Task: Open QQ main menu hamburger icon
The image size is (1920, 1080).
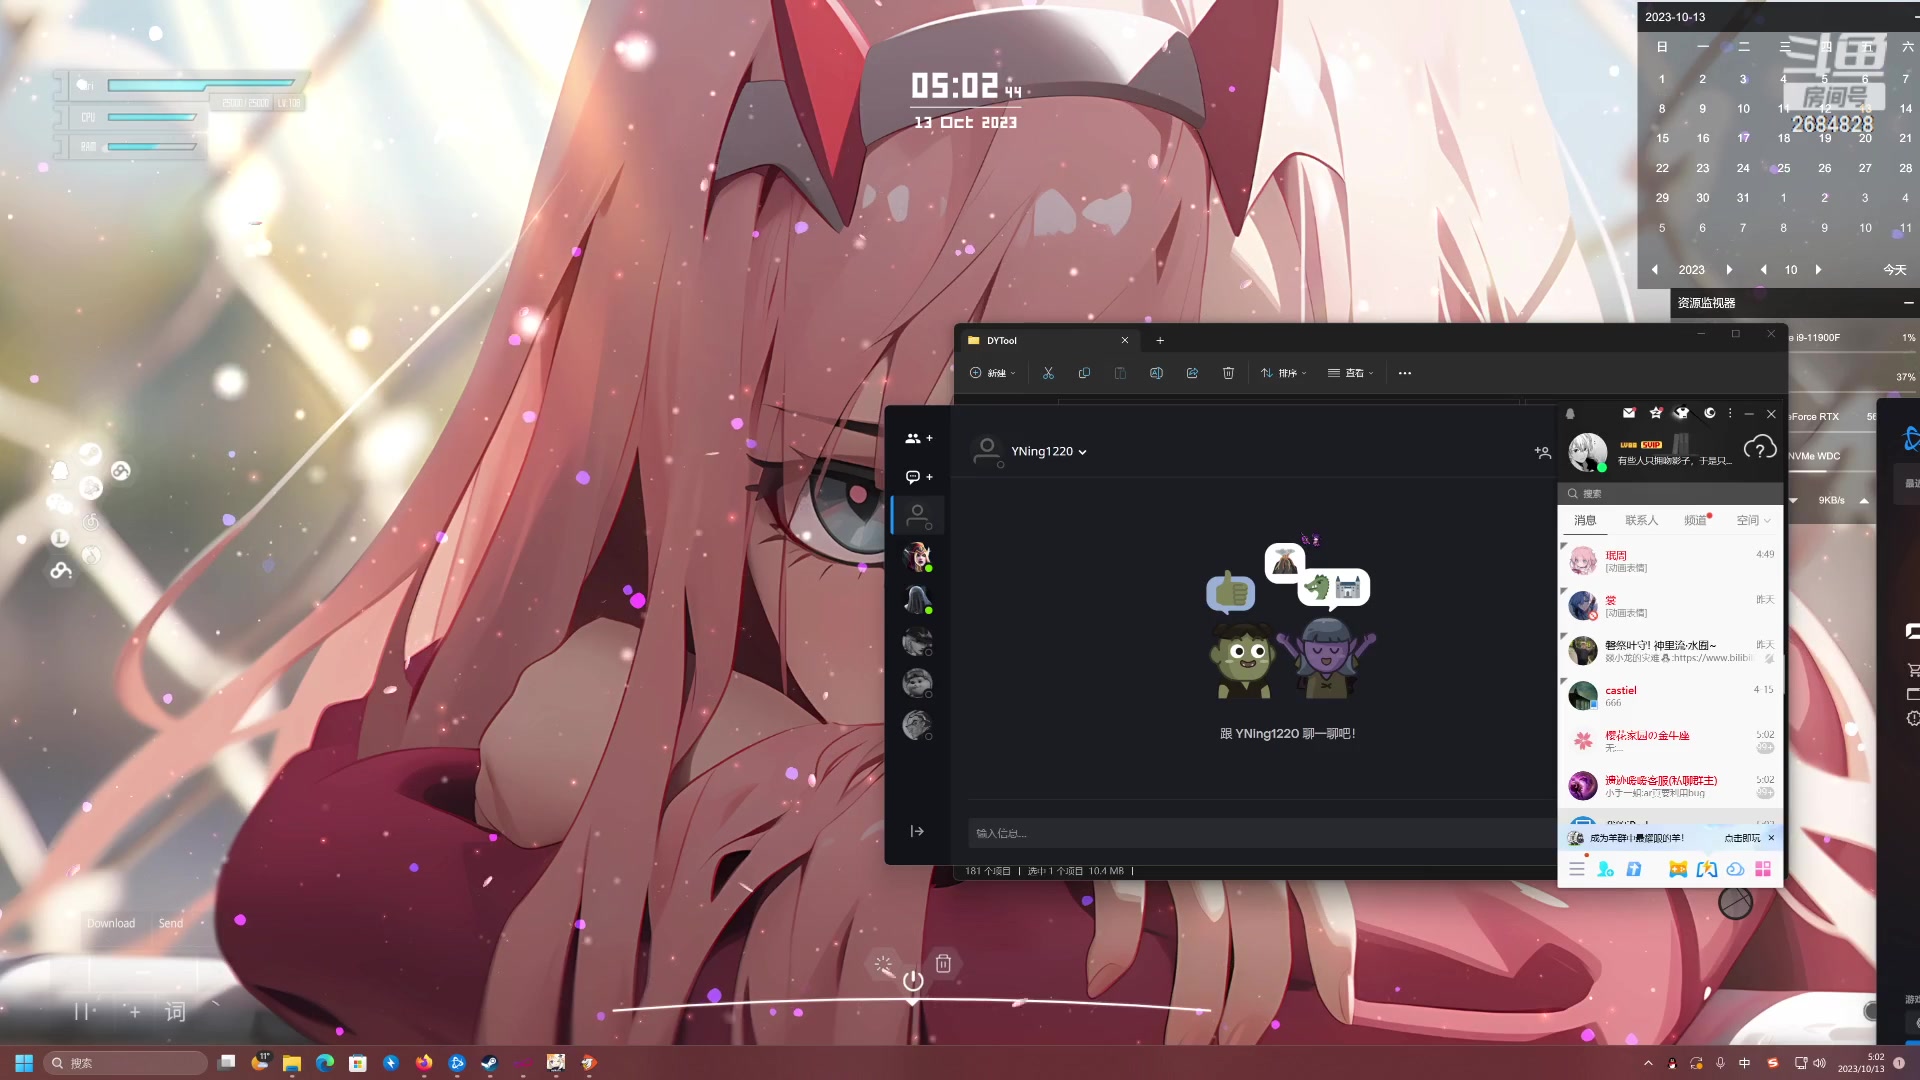Action: pos(1577,869)
